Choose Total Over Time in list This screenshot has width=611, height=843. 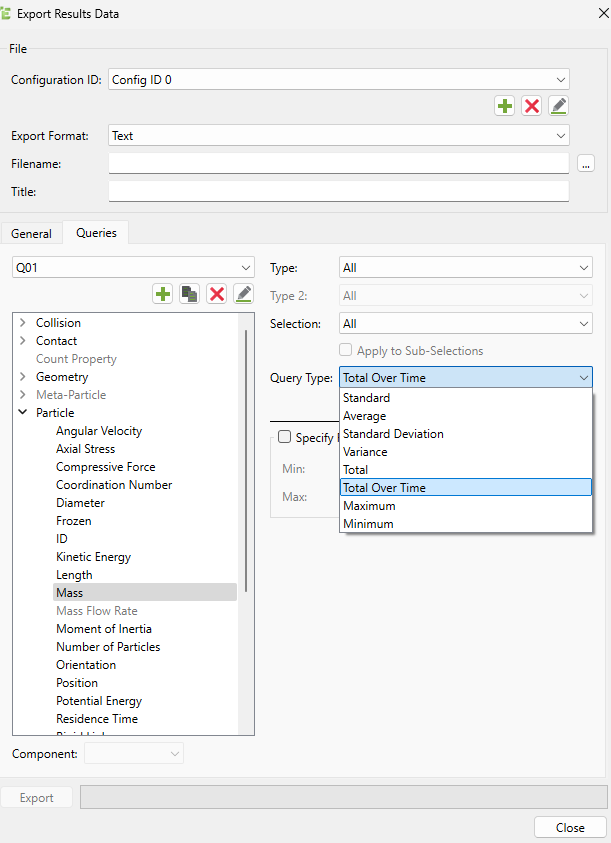tap(466, 488)
